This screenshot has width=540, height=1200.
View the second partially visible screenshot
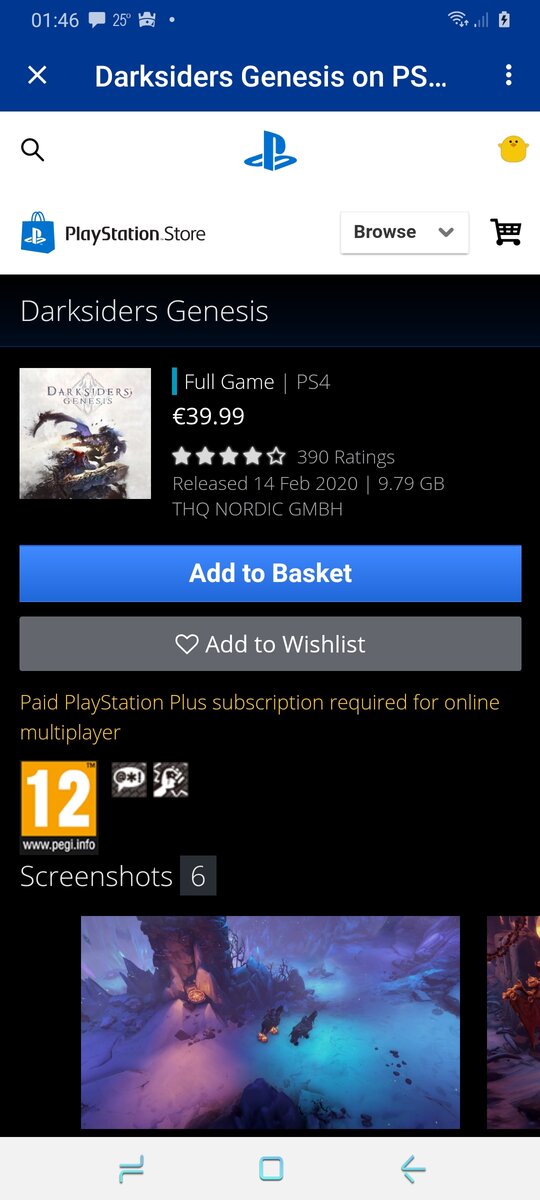click(513, 1022)
